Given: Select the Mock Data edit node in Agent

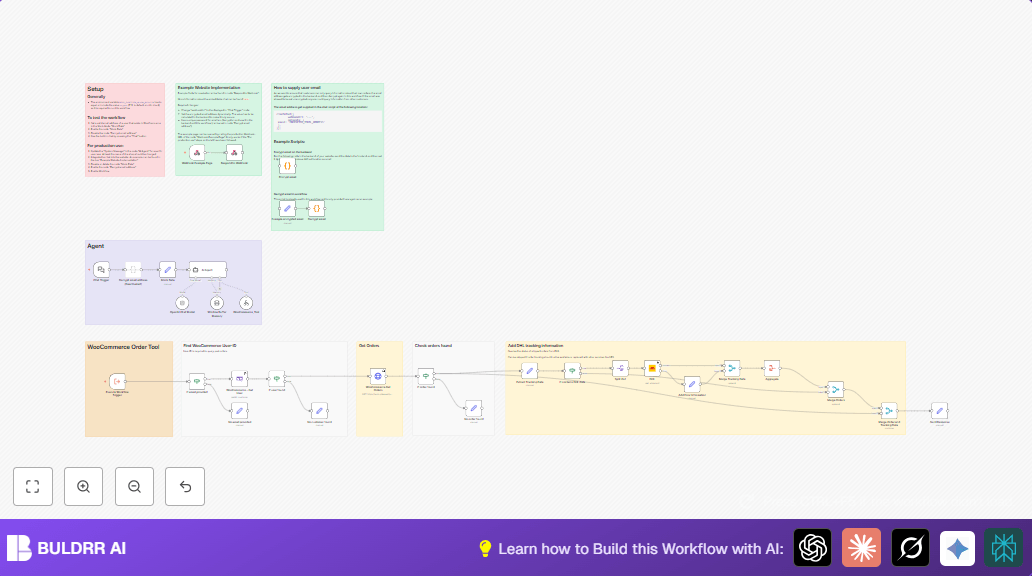Looking at the screenshot, I should [167, 269].
